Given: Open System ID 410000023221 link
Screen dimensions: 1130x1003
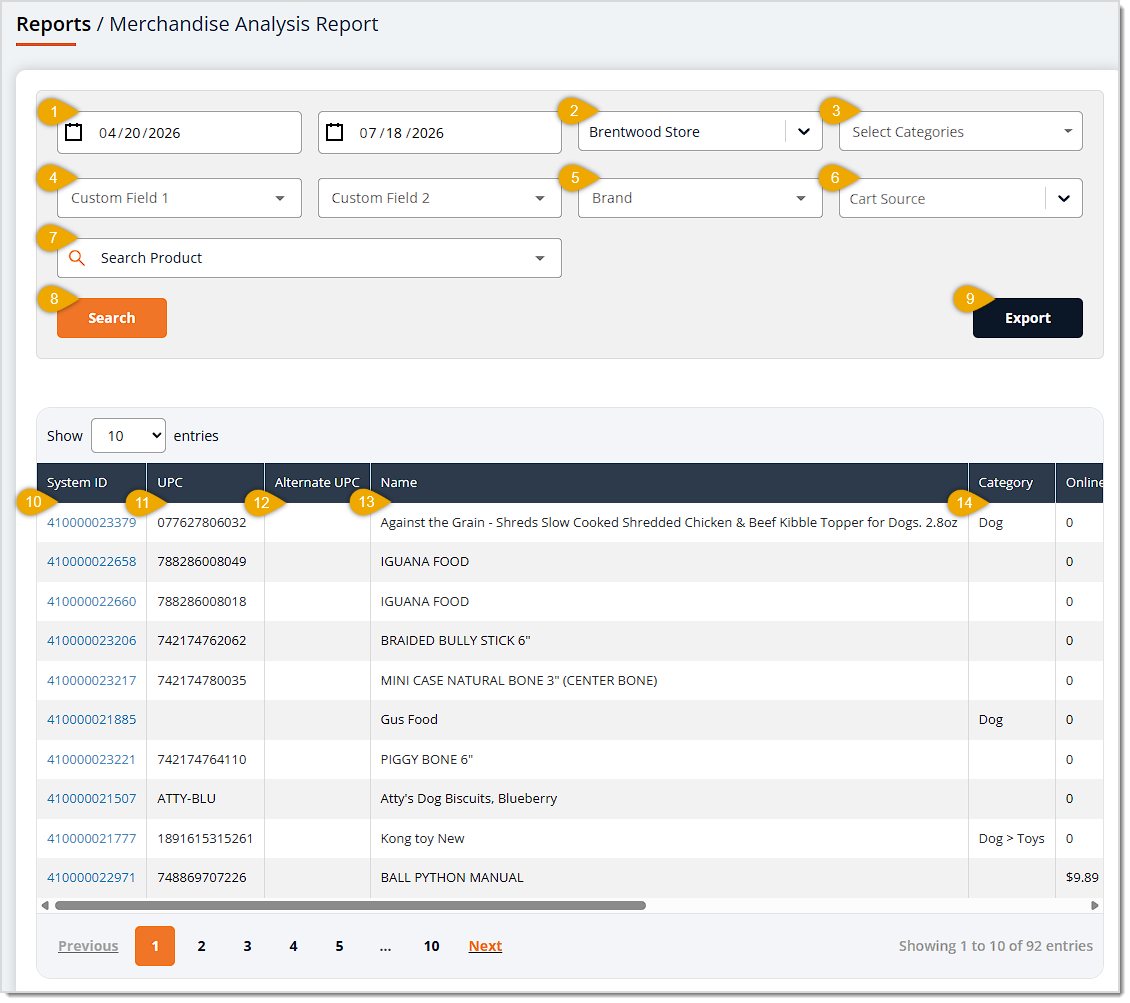Looking at the screenshot, I should pos(92,759).
